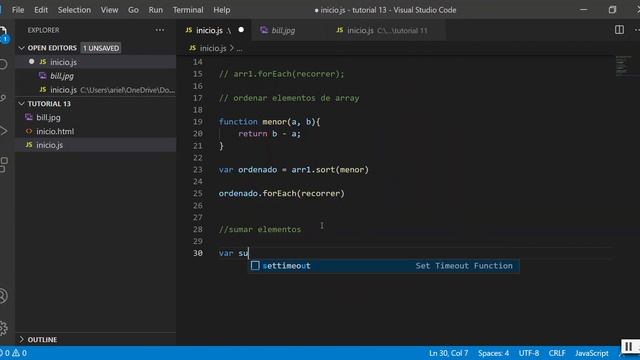Screen dimensions: 640x360
Task: Click Ln 30, Col 7 in status bar
Action: click(x=448, y=353)
